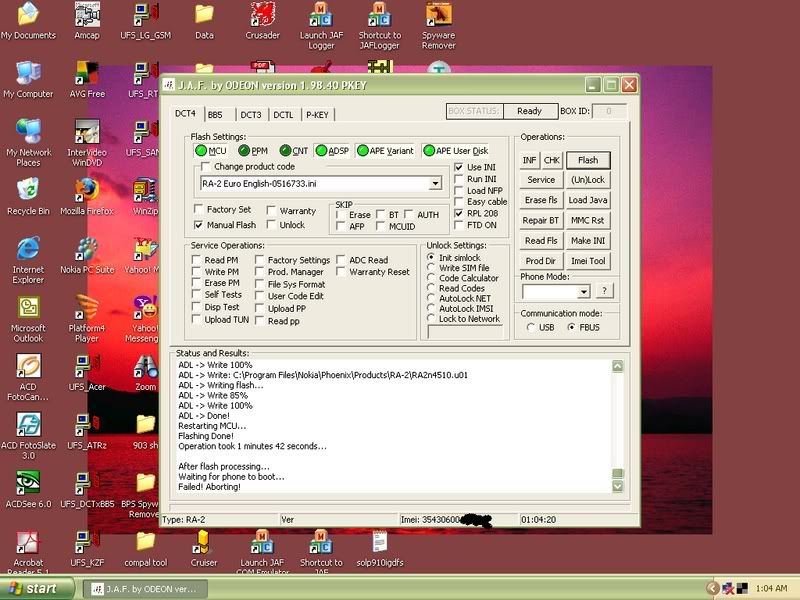Toggle the PPM flash file button

point(253,151)
